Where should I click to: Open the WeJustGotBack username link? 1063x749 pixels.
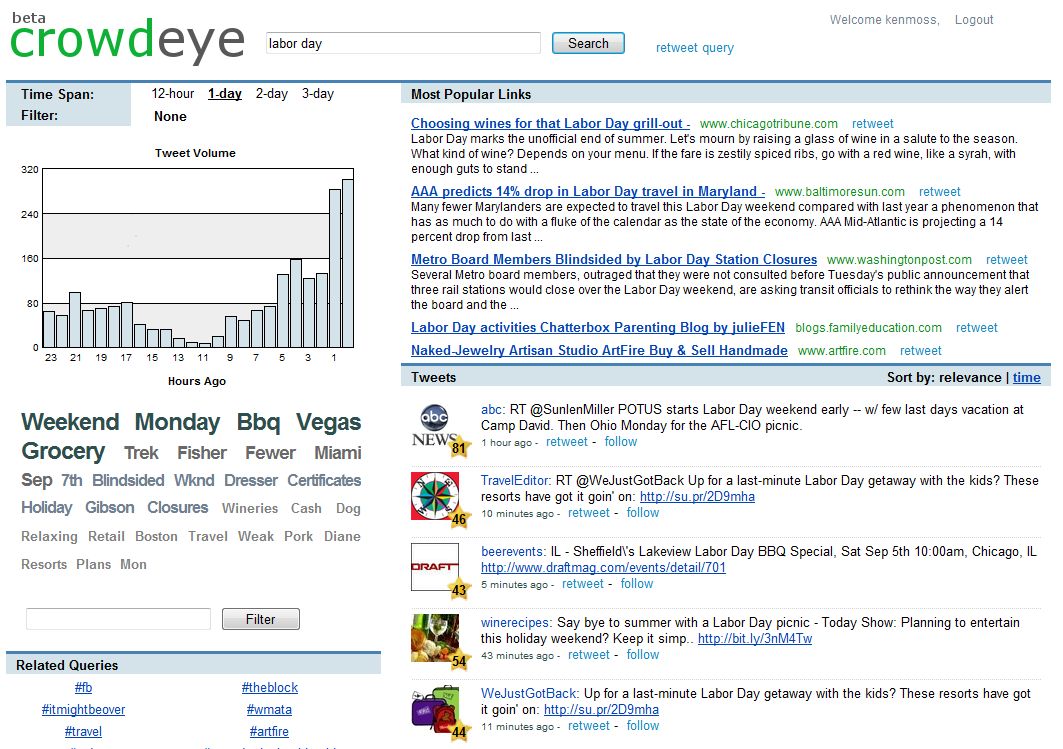[x=529, y=693]
